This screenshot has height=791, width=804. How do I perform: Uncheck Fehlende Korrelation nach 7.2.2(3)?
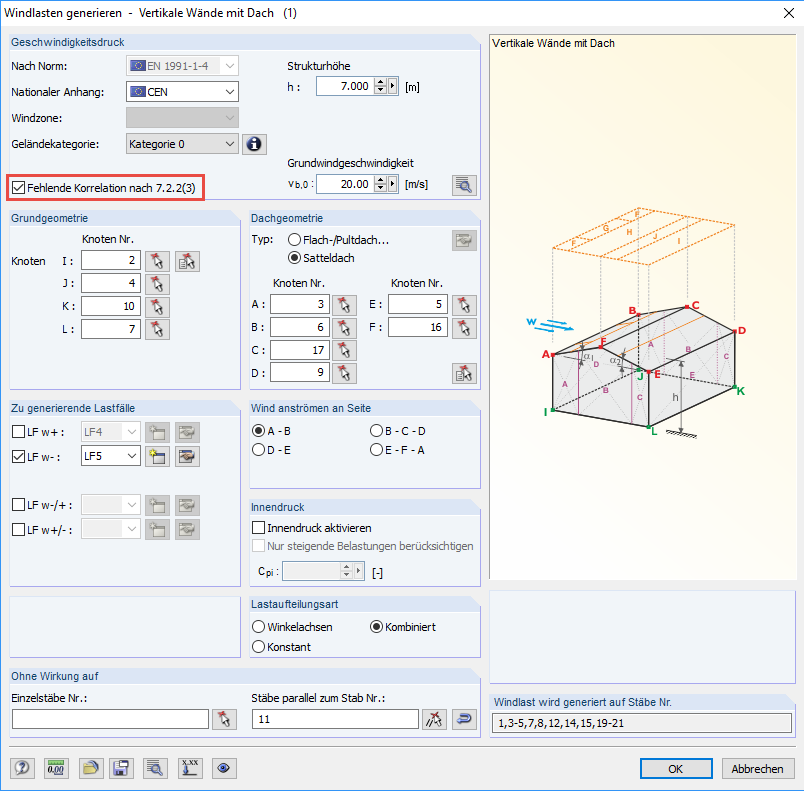click(18, 188)
